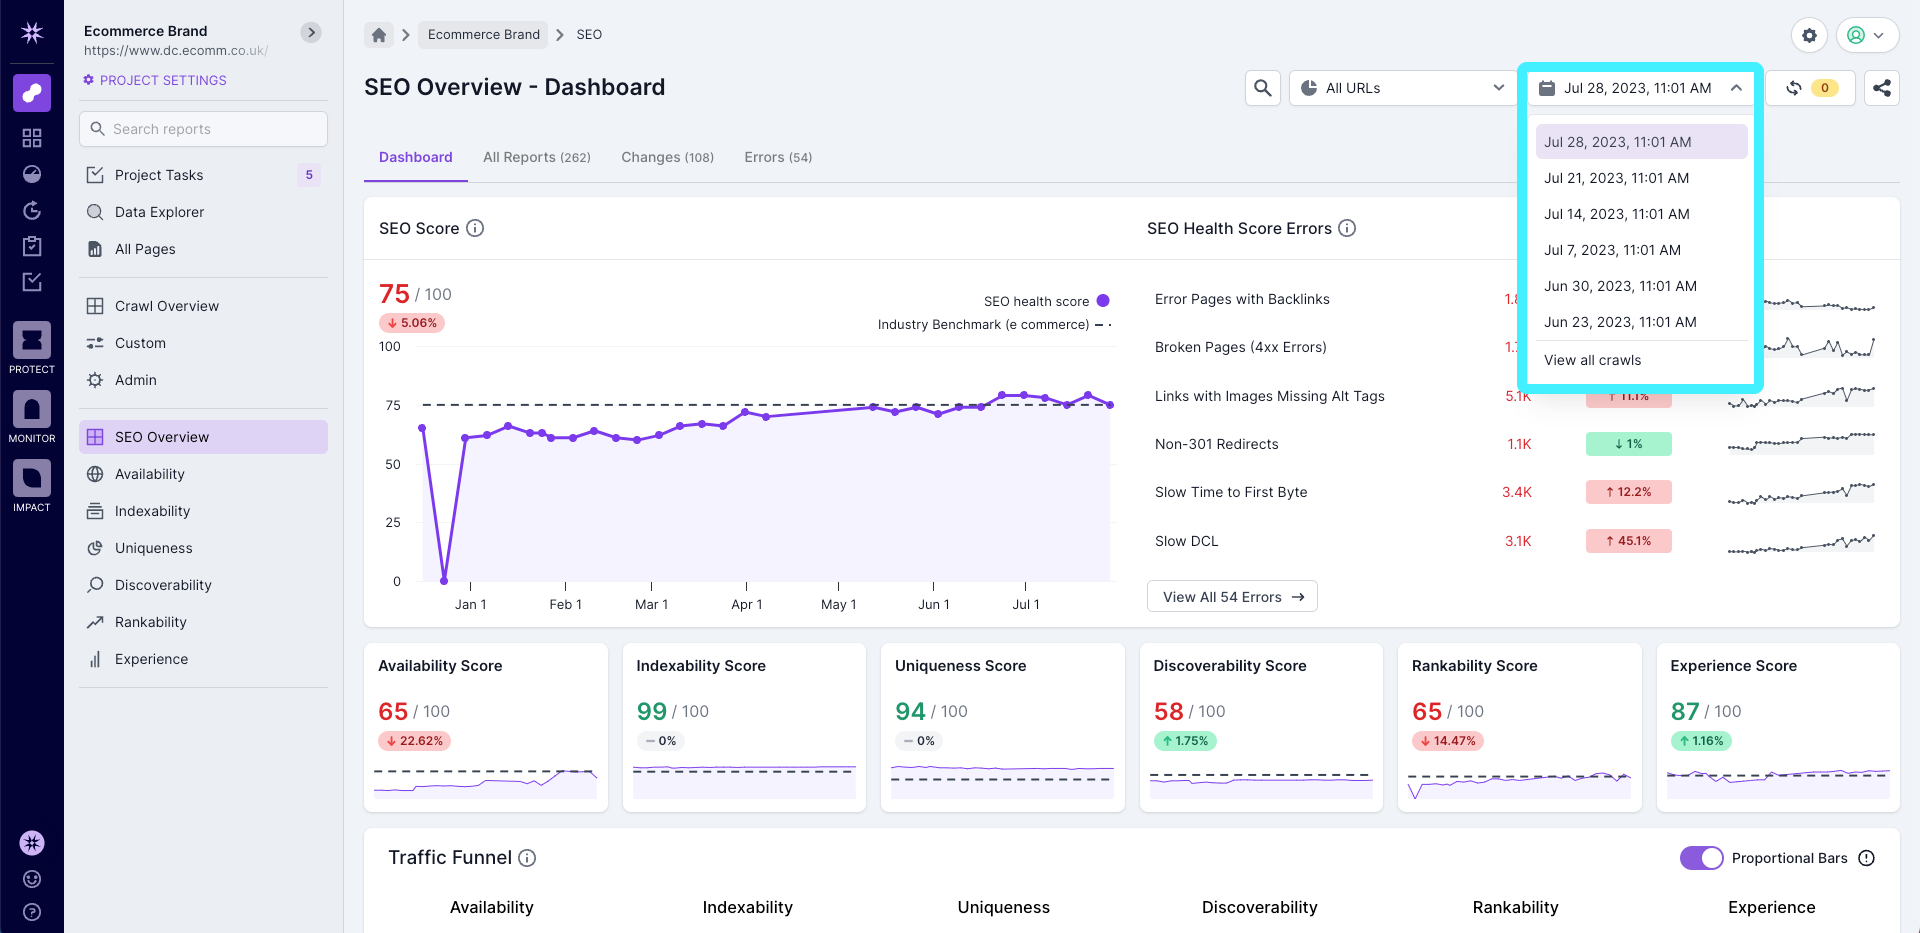Viewport: 1920px width, 933px height.
Task: Open Rankability in sidebar
Action: tap(203, 622)
